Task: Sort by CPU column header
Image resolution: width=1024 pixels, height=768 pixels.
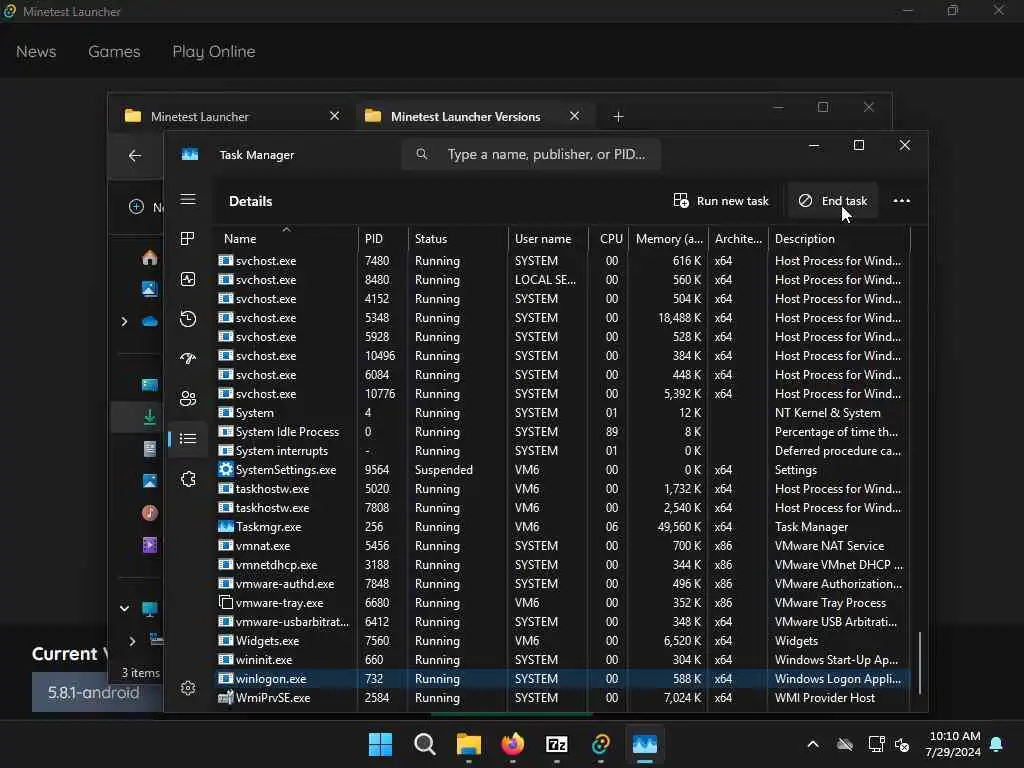Action: coord(609,238)
